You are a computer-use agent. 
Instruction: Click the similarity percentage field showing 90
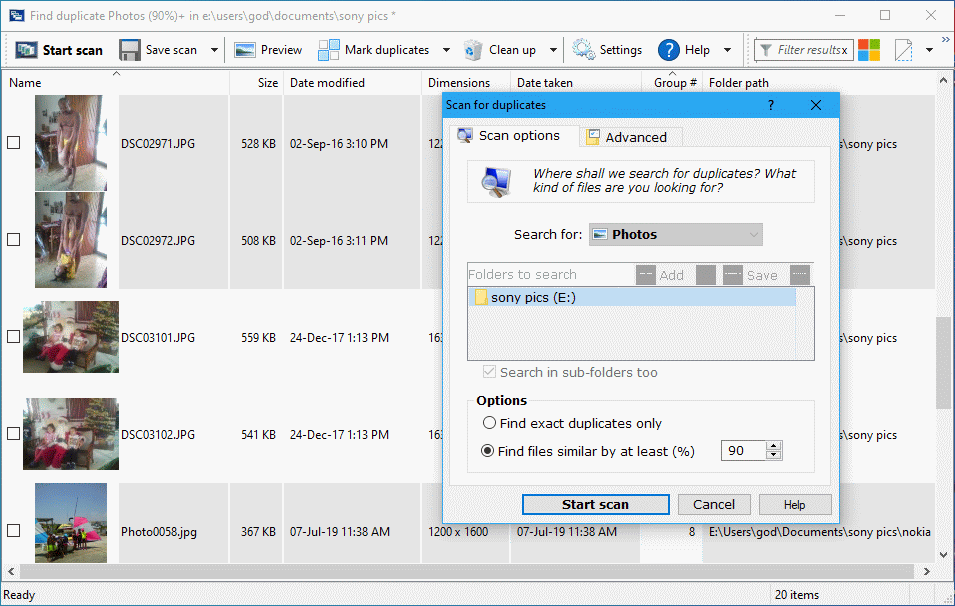pos(742,451)
